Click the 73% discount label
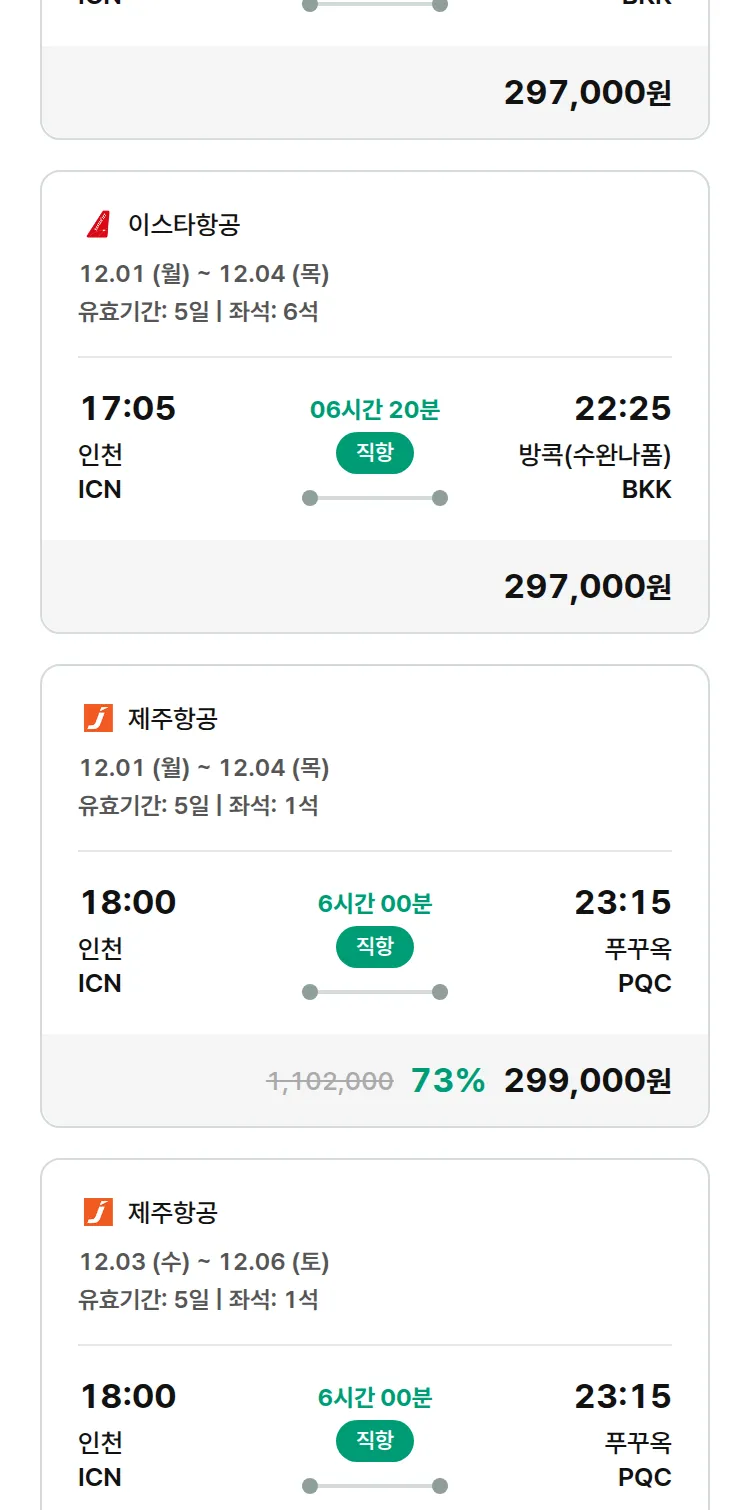This screenshot has width=750, height=1510. tap(448, 1081)
